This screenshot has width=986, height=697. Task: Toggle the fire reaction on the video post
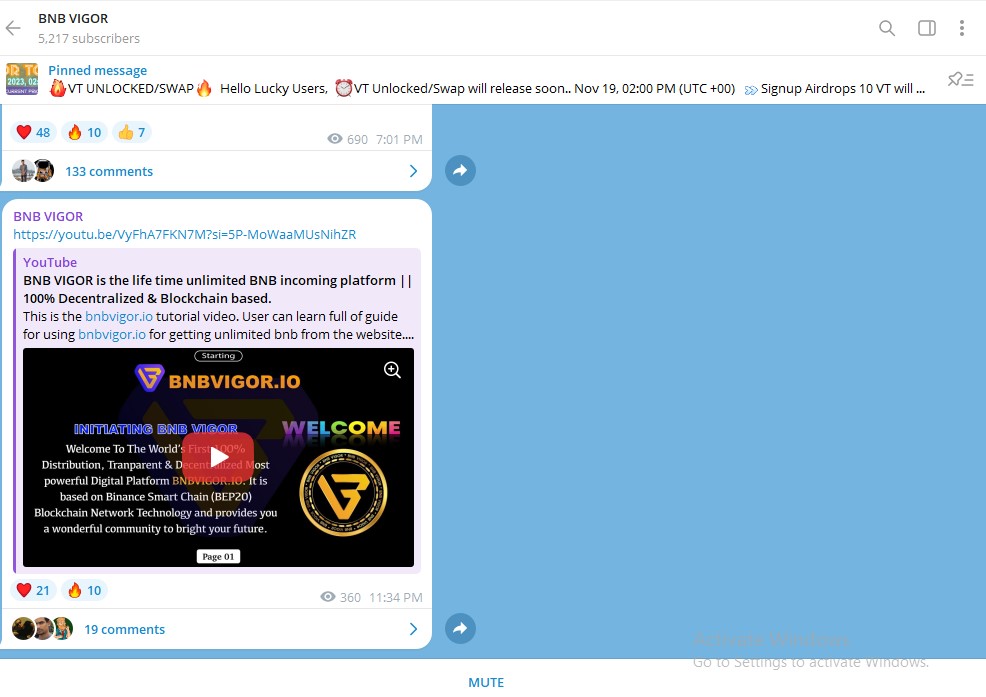pyautogui.click(x=84, y=590)
